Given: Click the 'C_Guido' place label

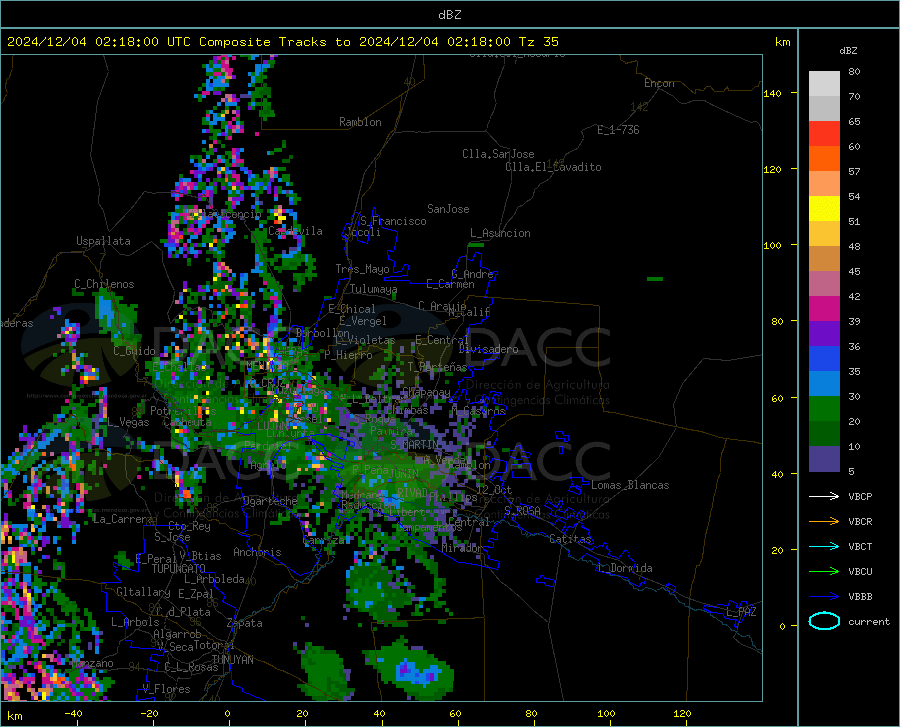Looking at the screenshot, I should point(134,351).
